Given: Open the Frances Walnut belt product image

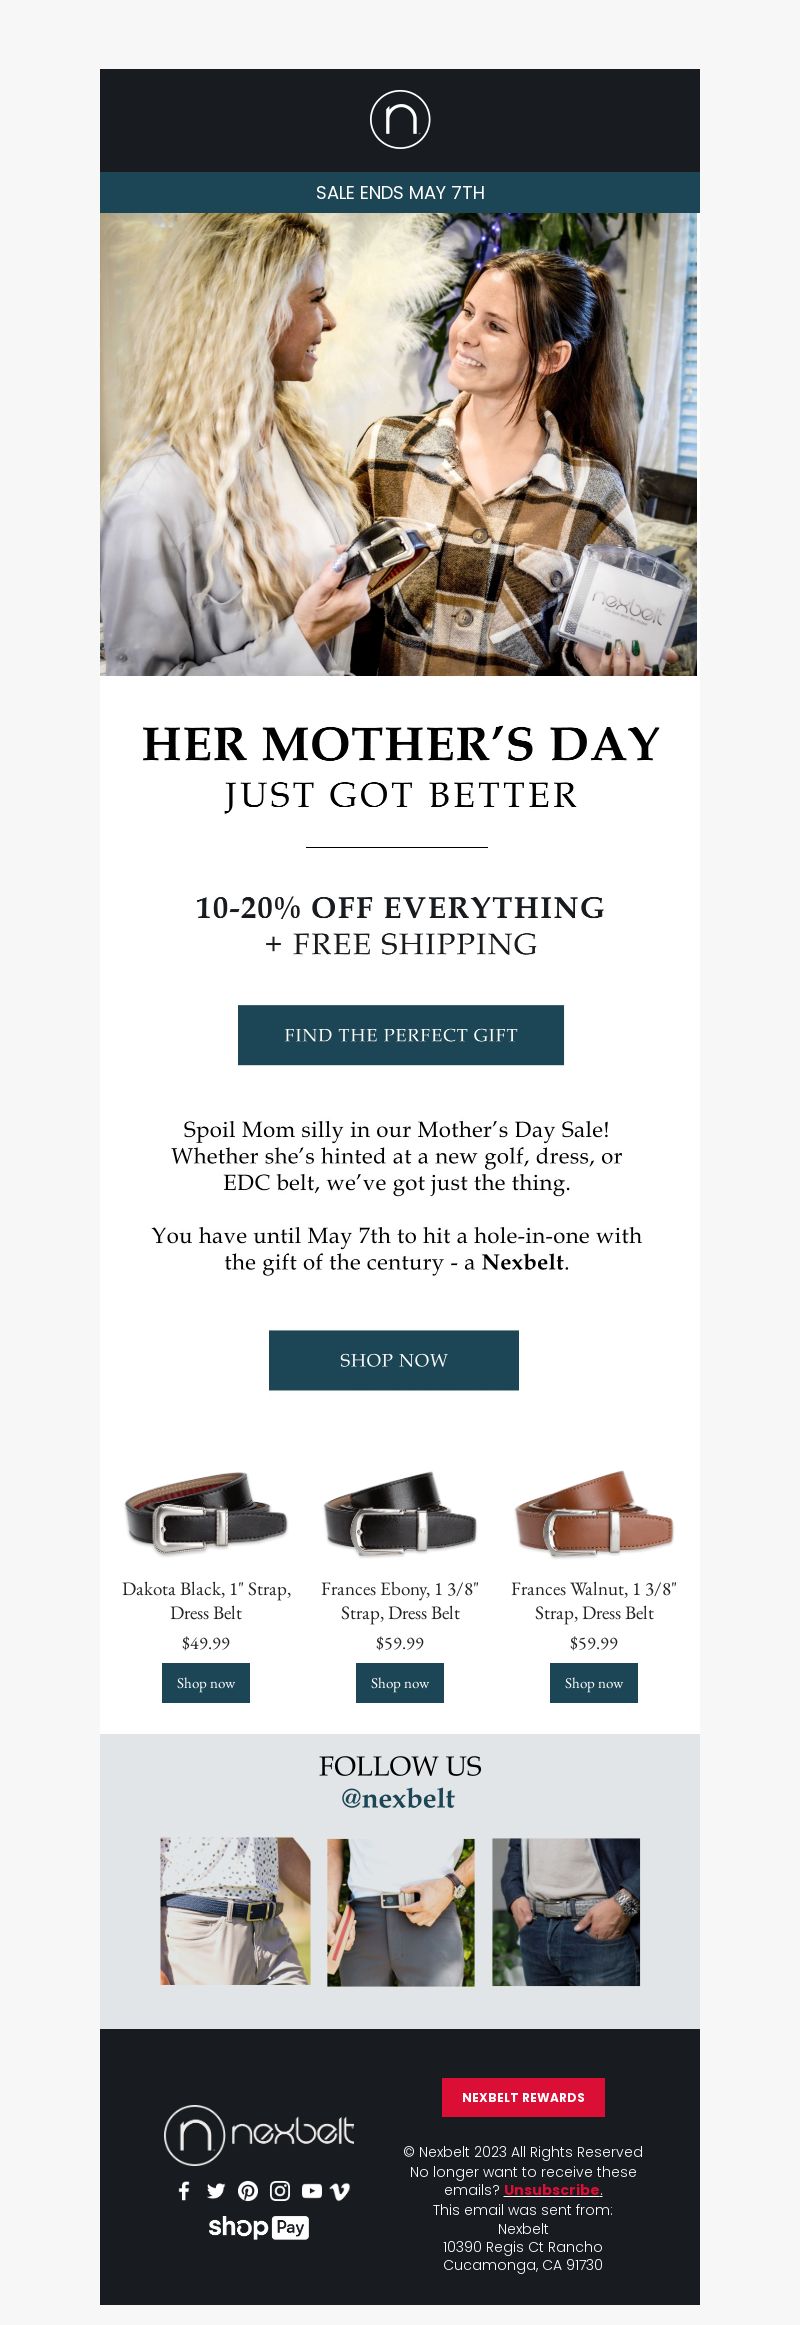Looking at the screenshot, I should (594, 1513).
